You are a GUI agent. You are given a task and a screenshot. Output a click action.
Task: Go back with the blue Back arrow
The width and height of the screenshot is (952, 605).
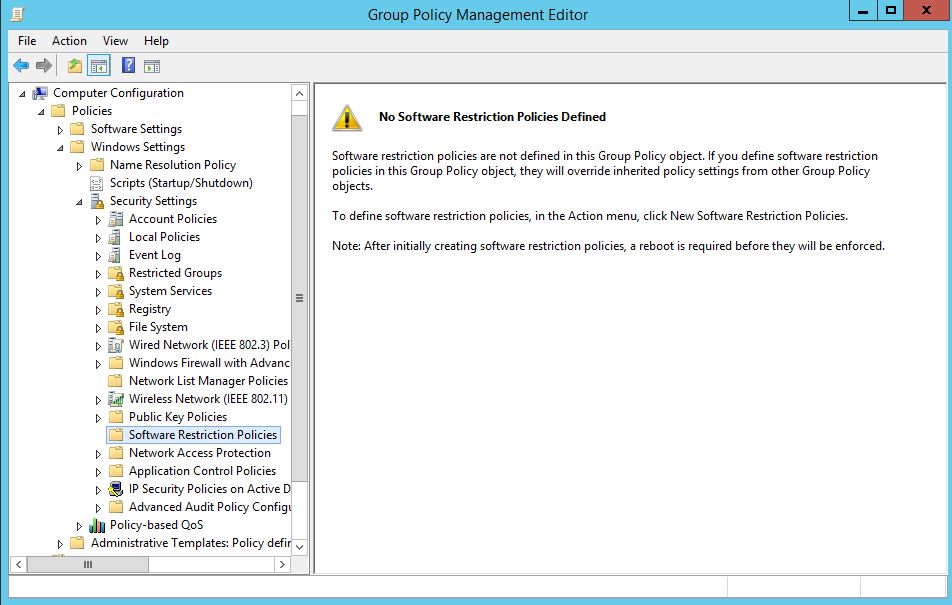[x=21, y=66]
